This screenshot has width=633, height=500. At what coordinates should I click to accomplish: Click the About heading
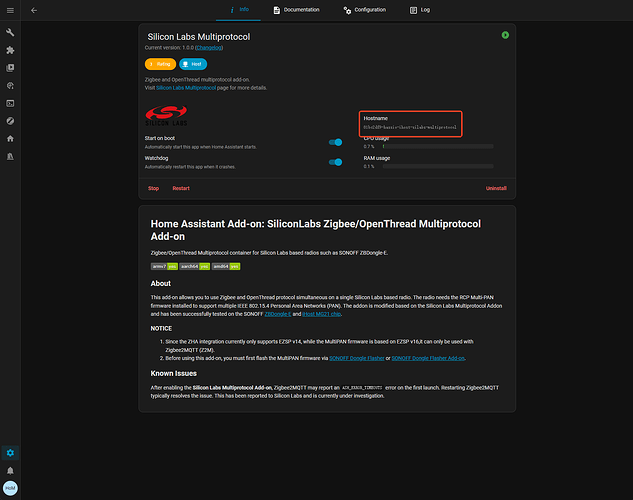(x=161, y=283)
